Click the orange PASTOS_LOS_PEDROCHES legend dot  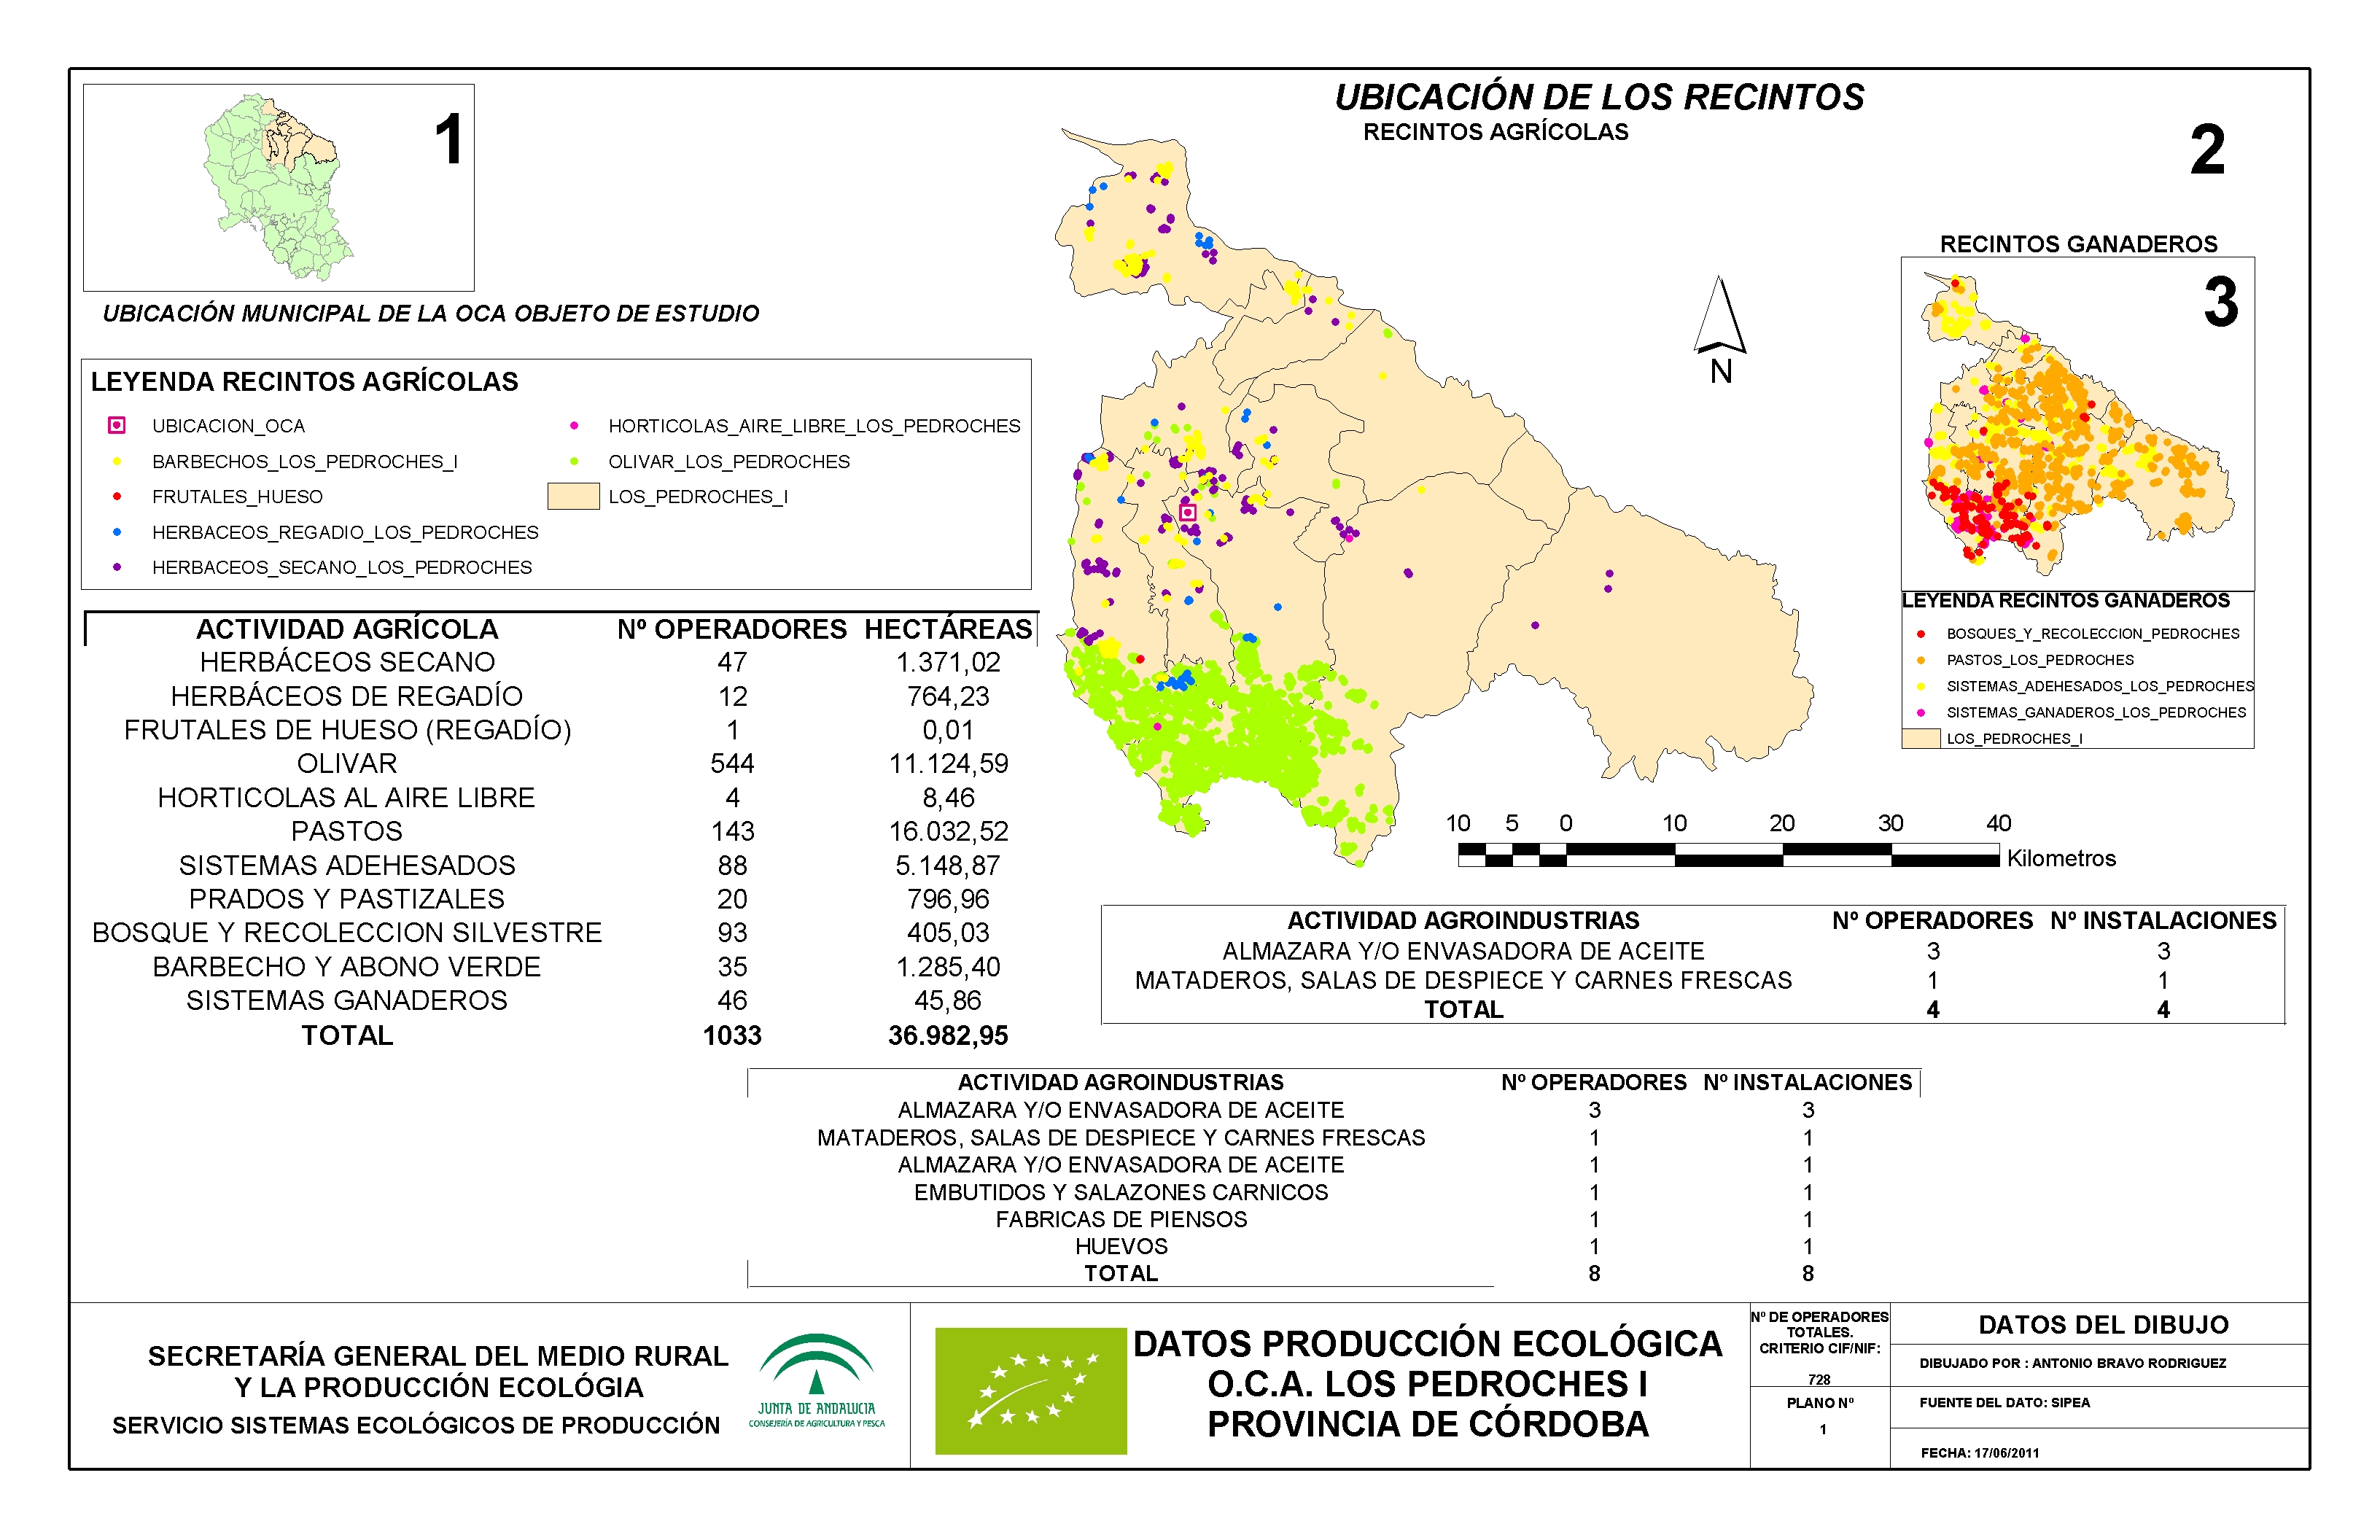[x=1920, y=660]
